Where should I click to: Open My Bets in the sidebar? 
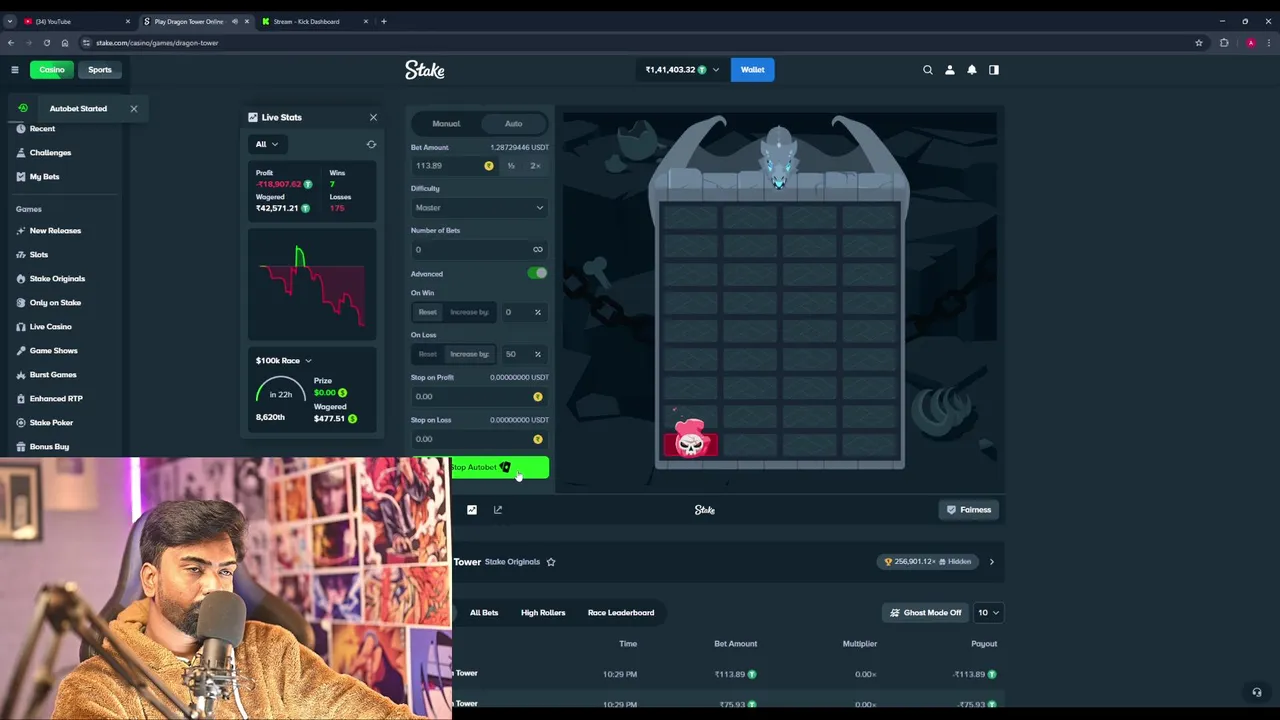tap(44, 177)
